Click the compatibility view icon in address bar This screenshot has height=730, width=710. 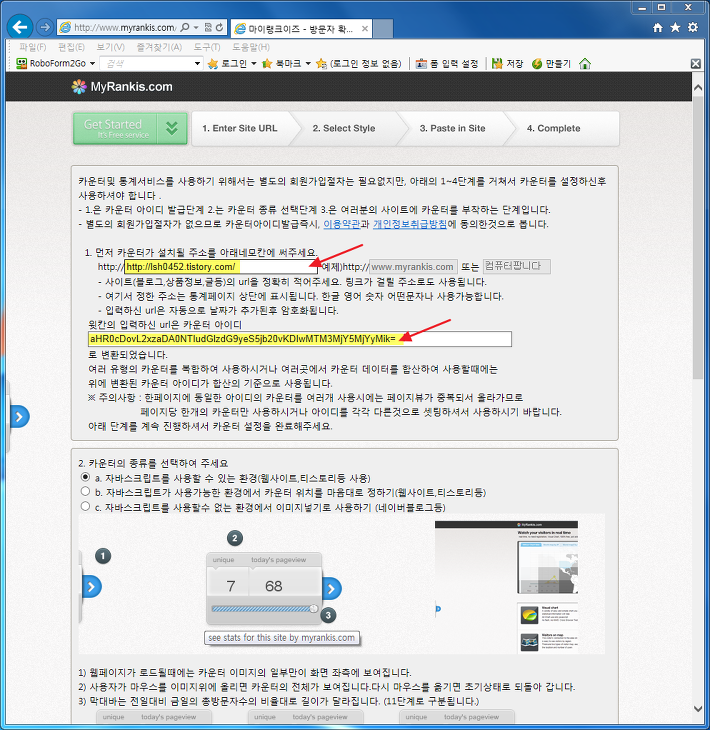208,27
